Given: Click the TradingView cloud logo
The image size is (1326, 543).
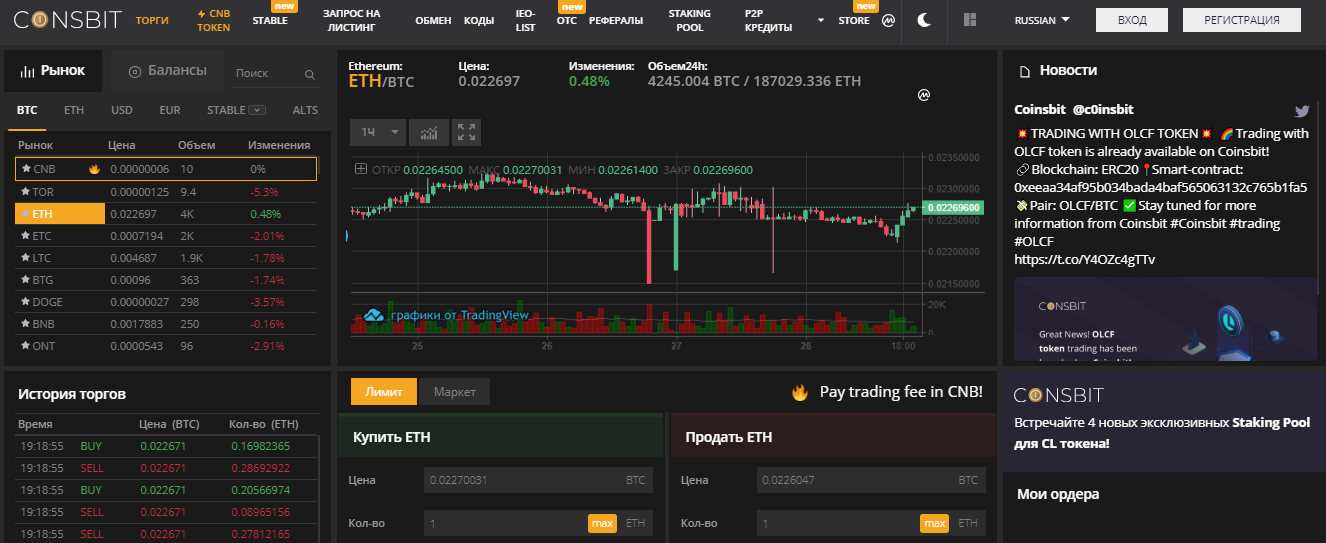Looking at the screenshot, I should [x=375, y=315].
